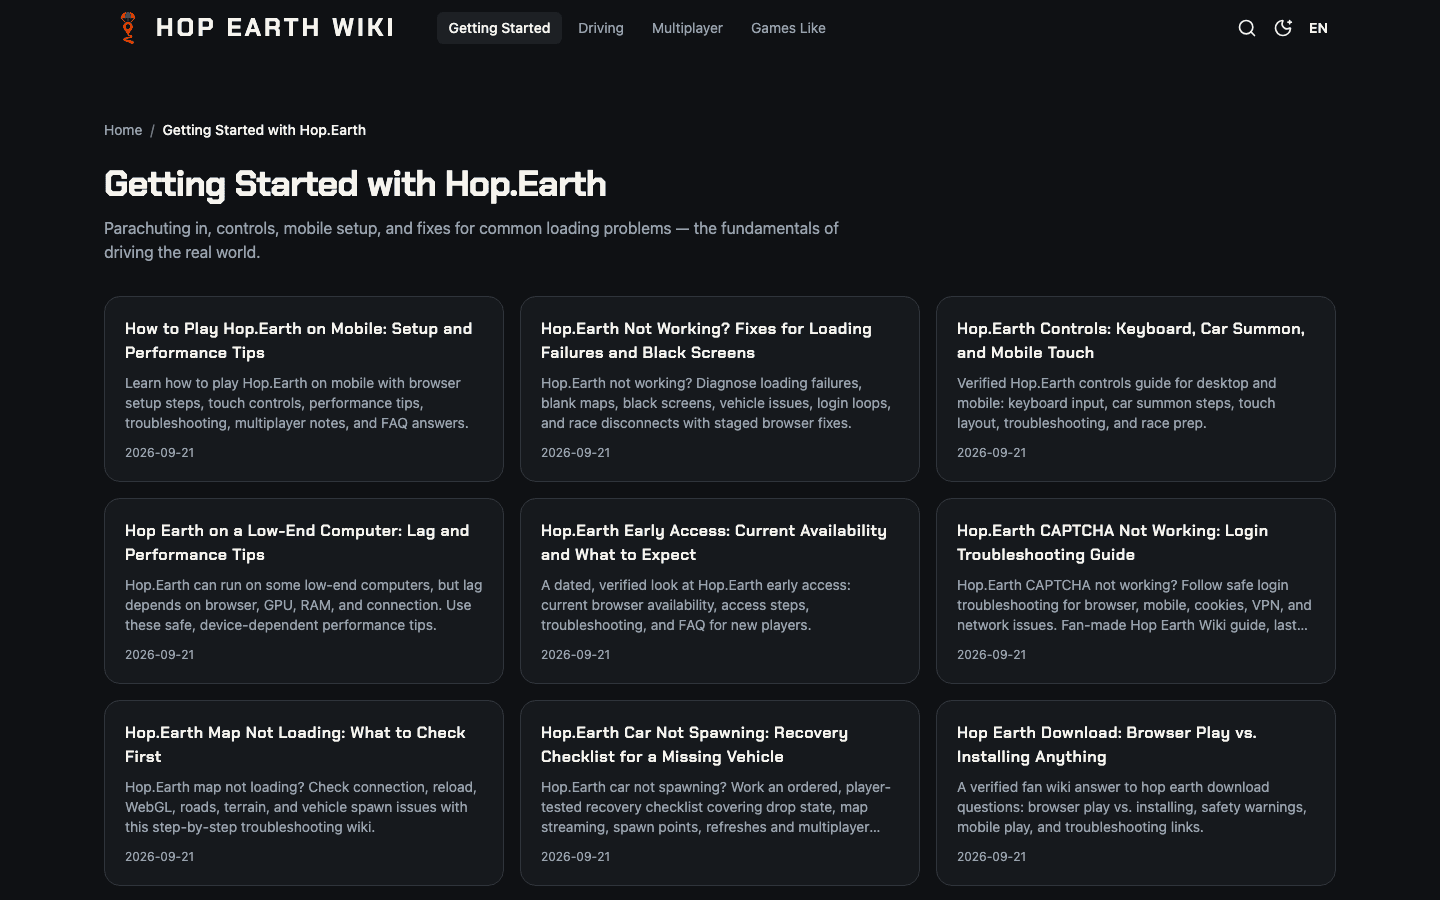Click the 'Learn how to play Hop.Earth on mobile' description

[297, 403]
